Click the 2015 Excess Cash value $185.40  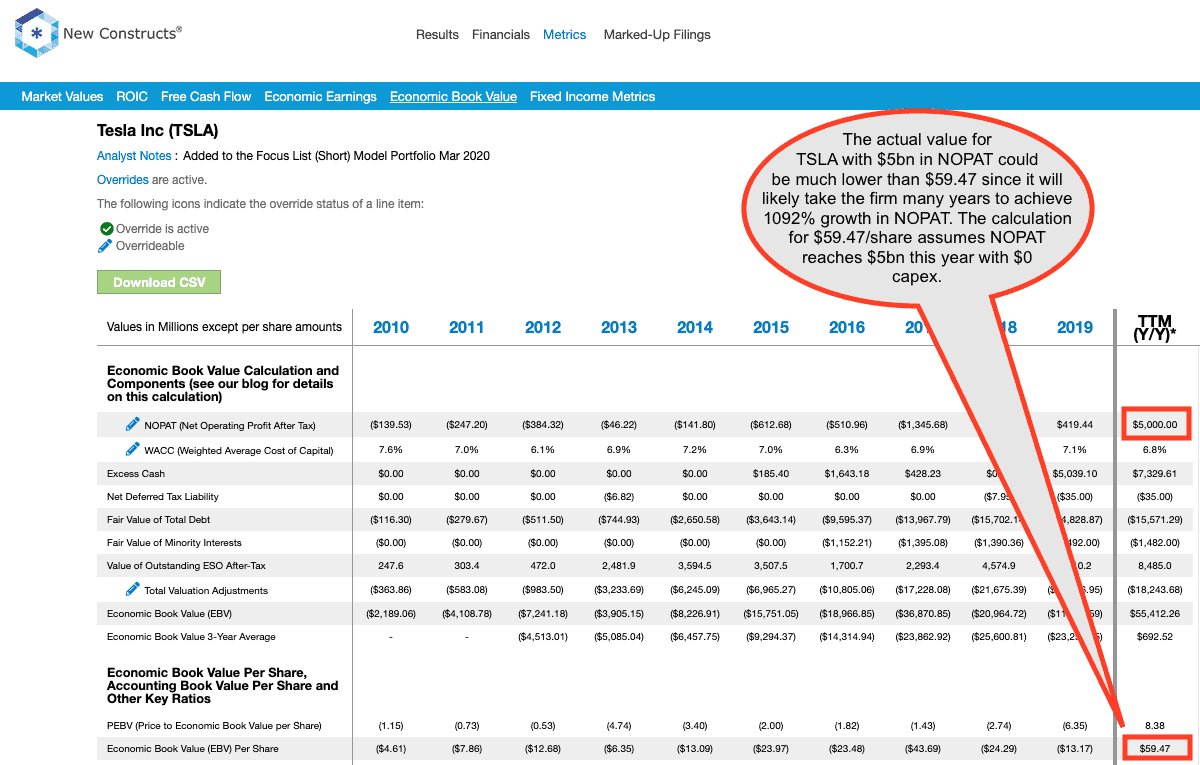click(771, 473)
